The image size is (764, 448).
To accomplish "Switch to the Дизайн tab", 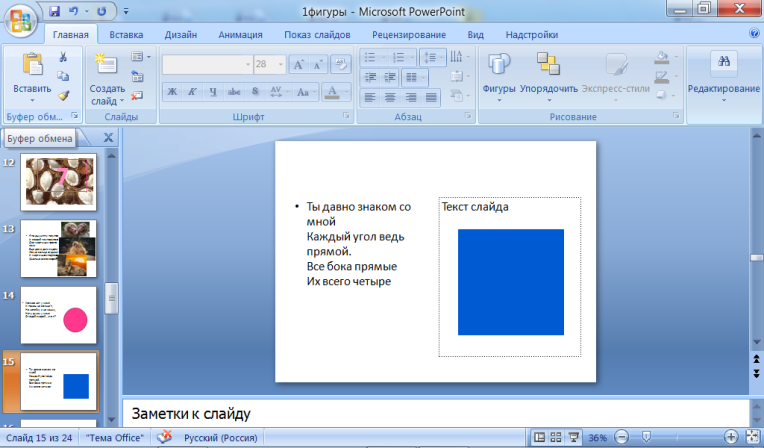I will click(x=181, y=35).
